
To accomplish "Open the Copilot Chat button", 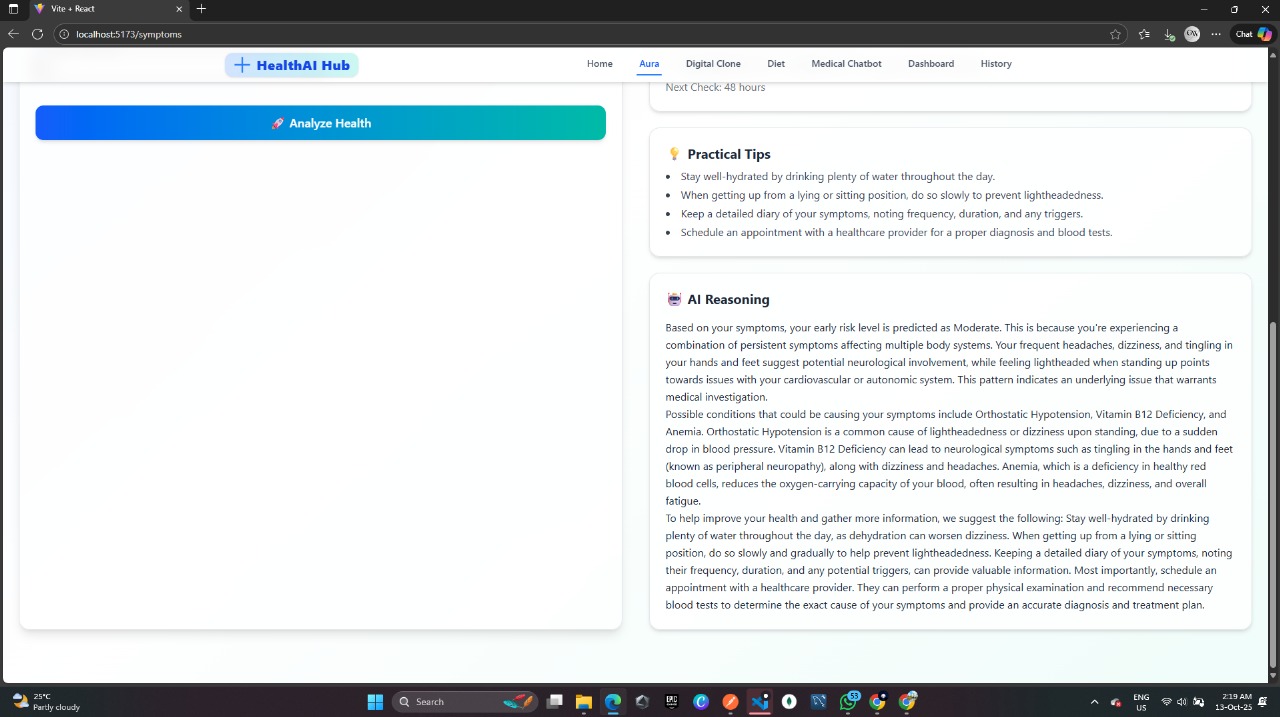I will (x=1254, y=34).
